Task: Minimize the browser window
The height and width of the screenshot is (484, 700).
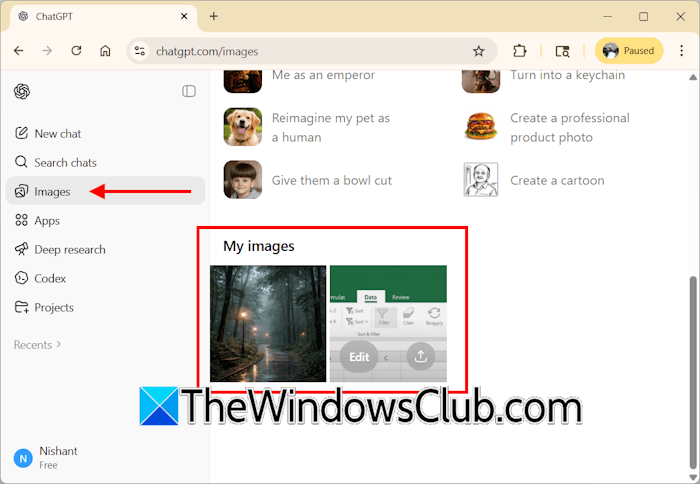Action: click(608, 17)
